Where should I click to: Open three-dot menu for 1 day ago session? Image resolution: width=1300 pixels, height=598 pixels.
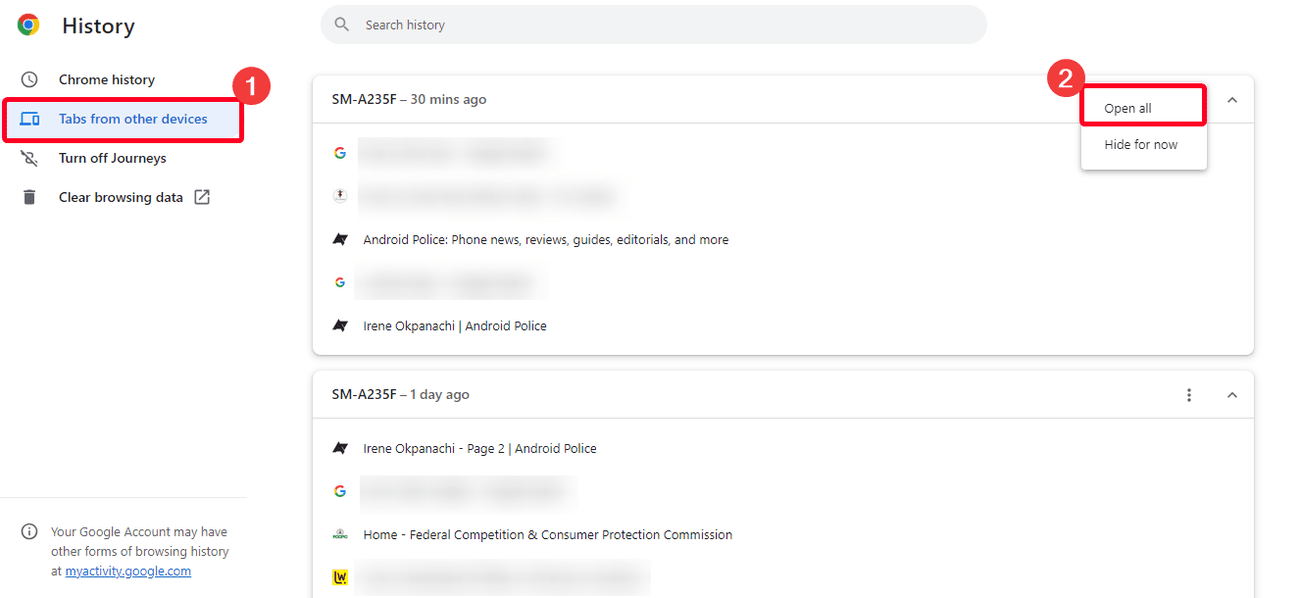[x=1189, y=395]
